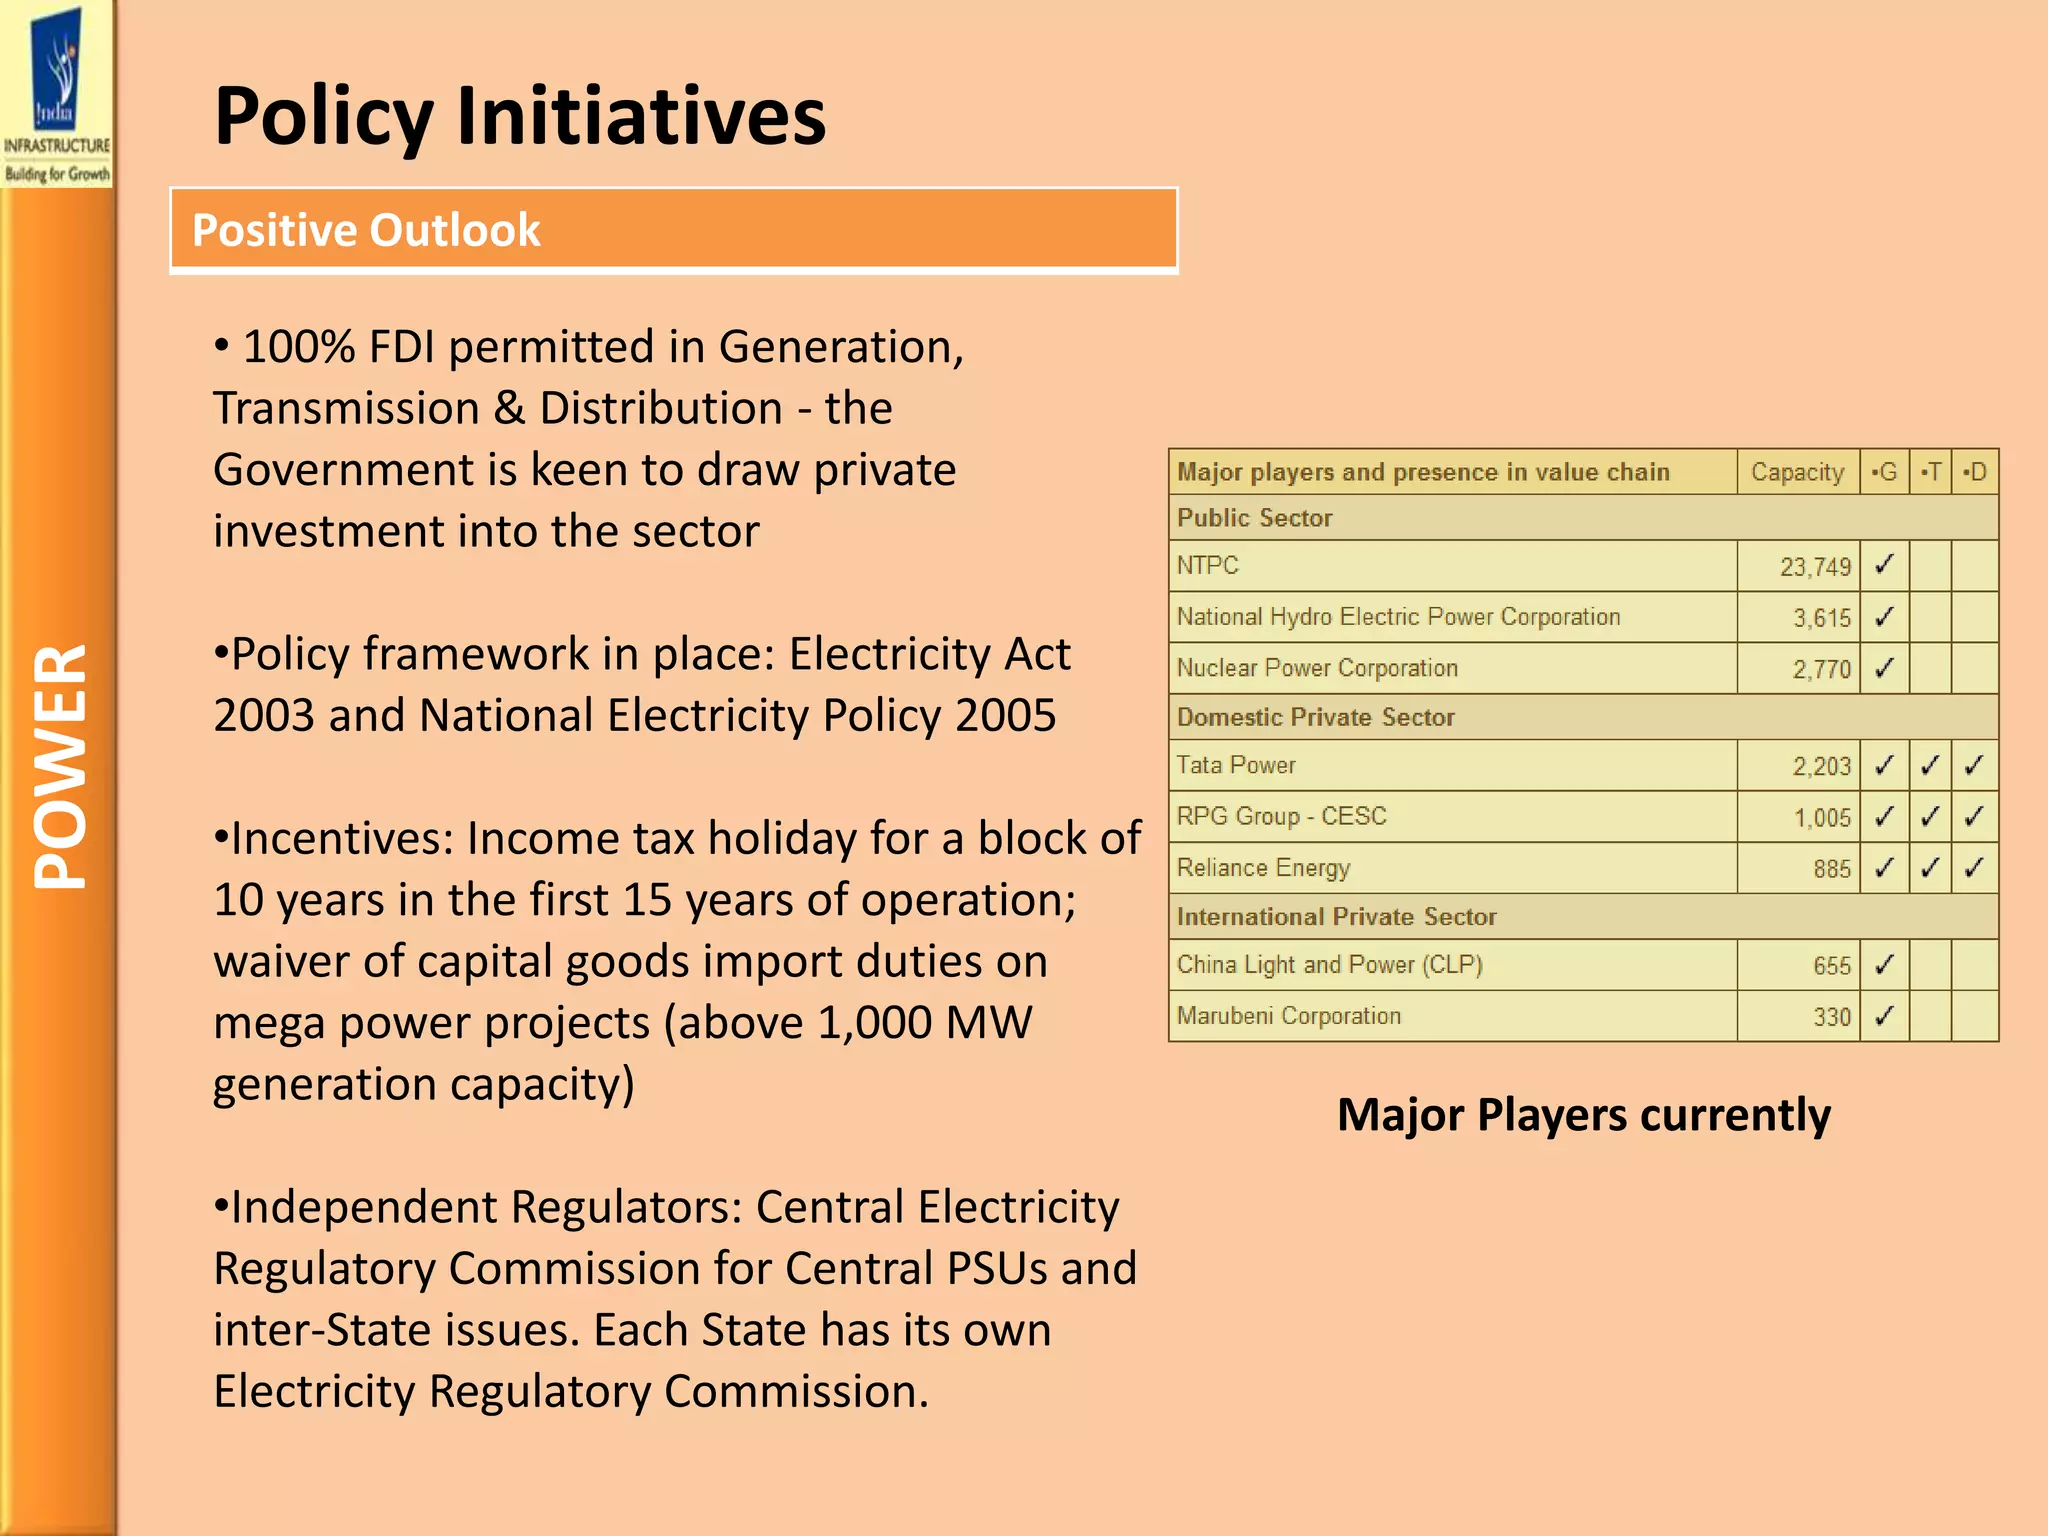The image size is (2048, 1536).
Task: Click RPG Group's T column checkmark
Action: (1930, 816)
